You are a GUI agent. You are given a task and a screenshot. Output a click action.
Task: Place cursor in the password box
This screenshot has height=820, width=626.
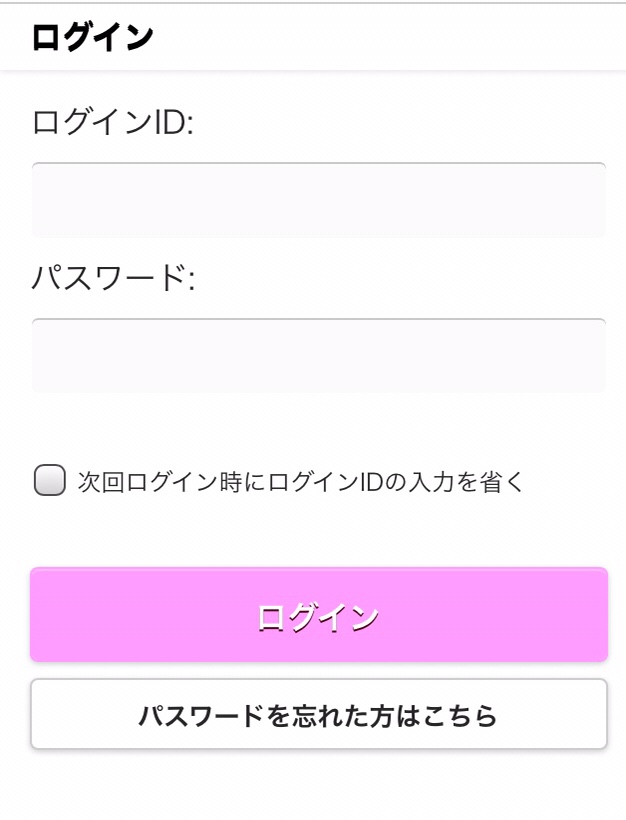[x=318, y=356]
